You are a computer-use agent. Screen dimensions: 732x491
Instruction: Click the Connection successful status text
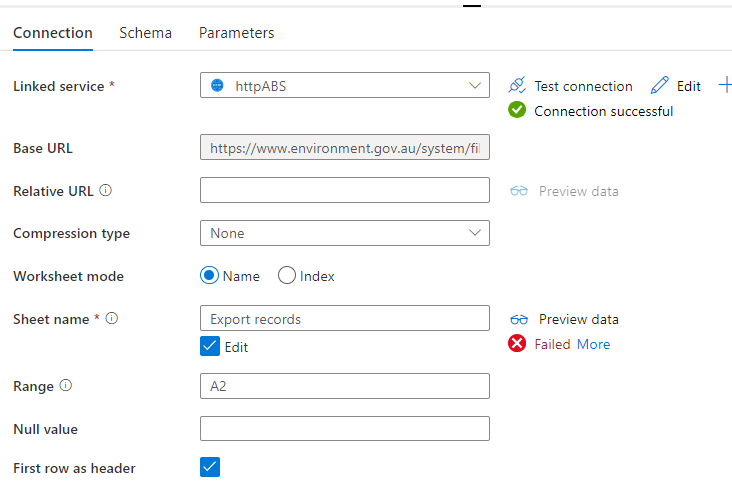(604, 111)
